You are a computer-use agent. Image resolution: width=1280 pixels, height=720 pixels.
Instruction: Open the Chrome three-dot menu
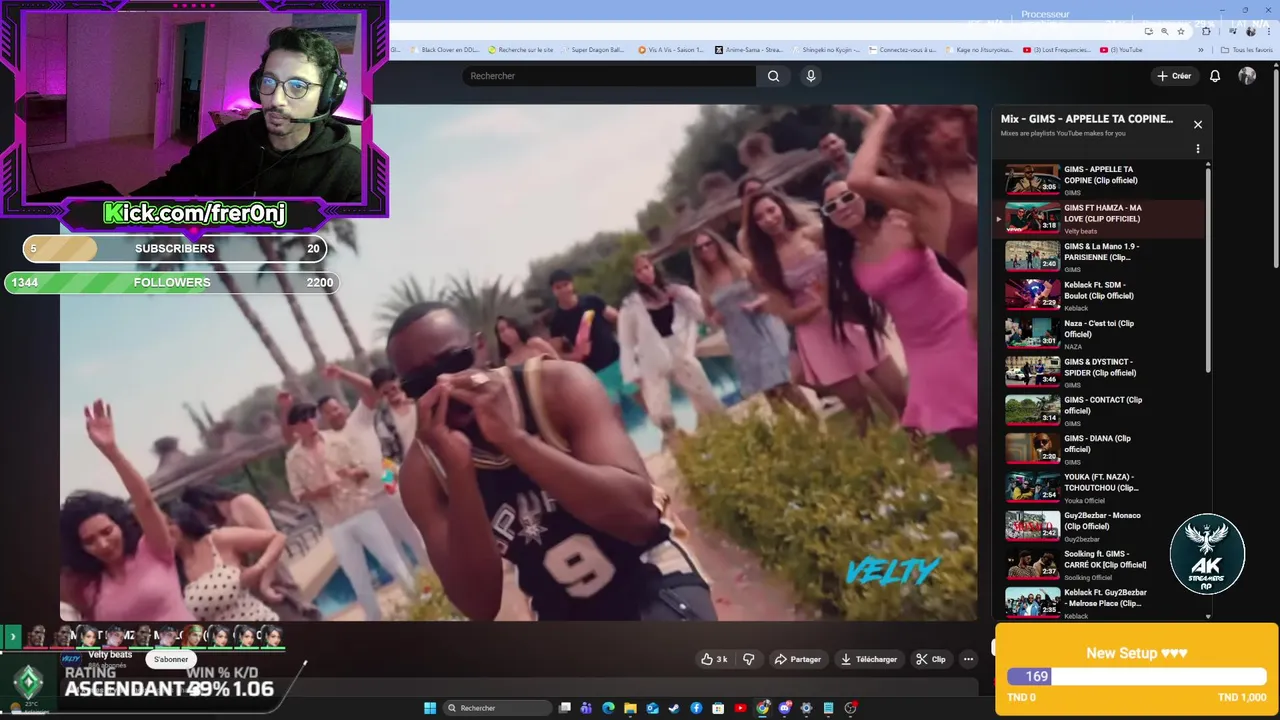pos(1269,31)
